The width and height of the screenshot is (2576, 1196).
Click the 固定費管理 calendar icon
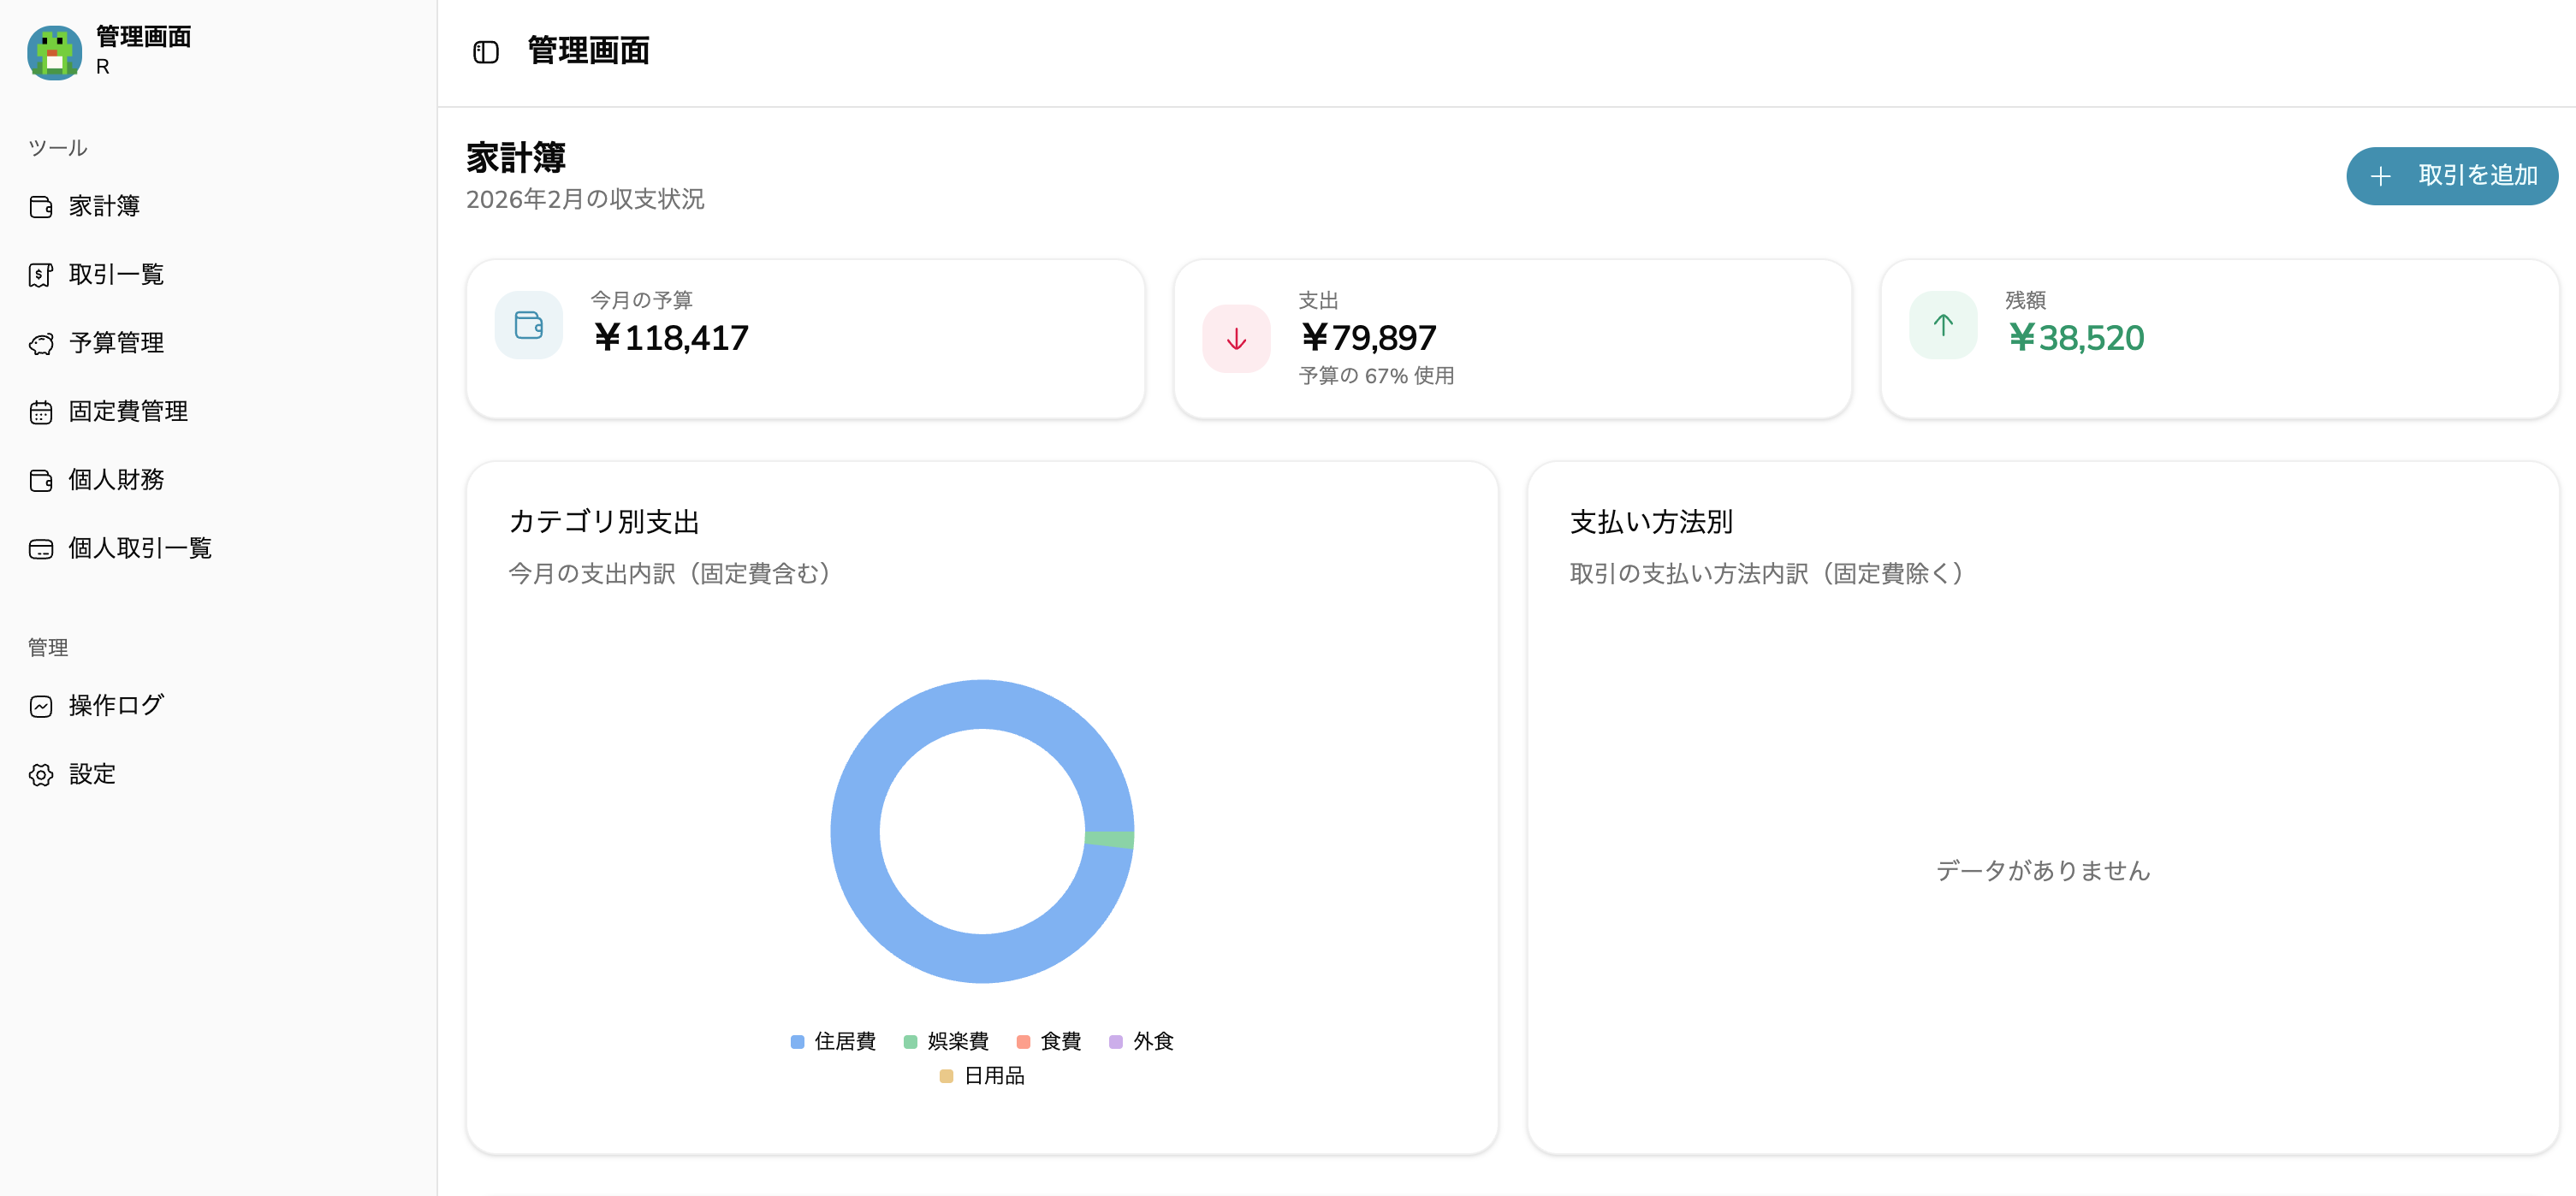[x=41, y=412]
